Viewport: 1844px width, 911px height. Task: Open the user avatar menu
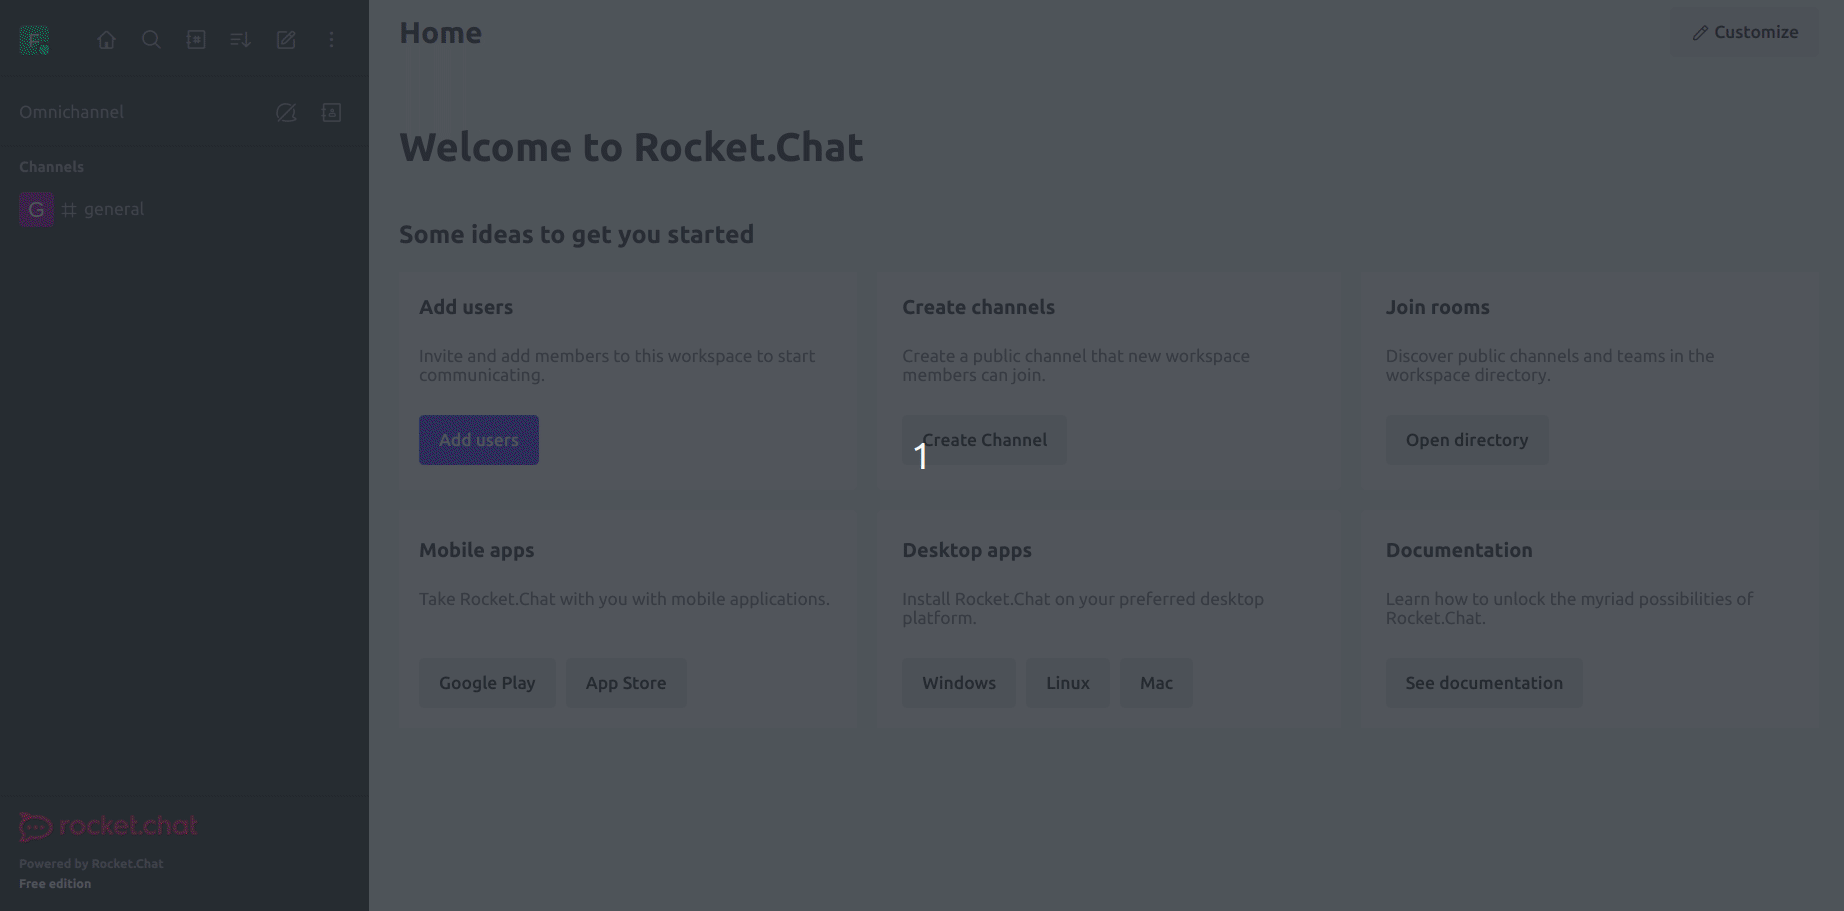(x=34, y=40)
